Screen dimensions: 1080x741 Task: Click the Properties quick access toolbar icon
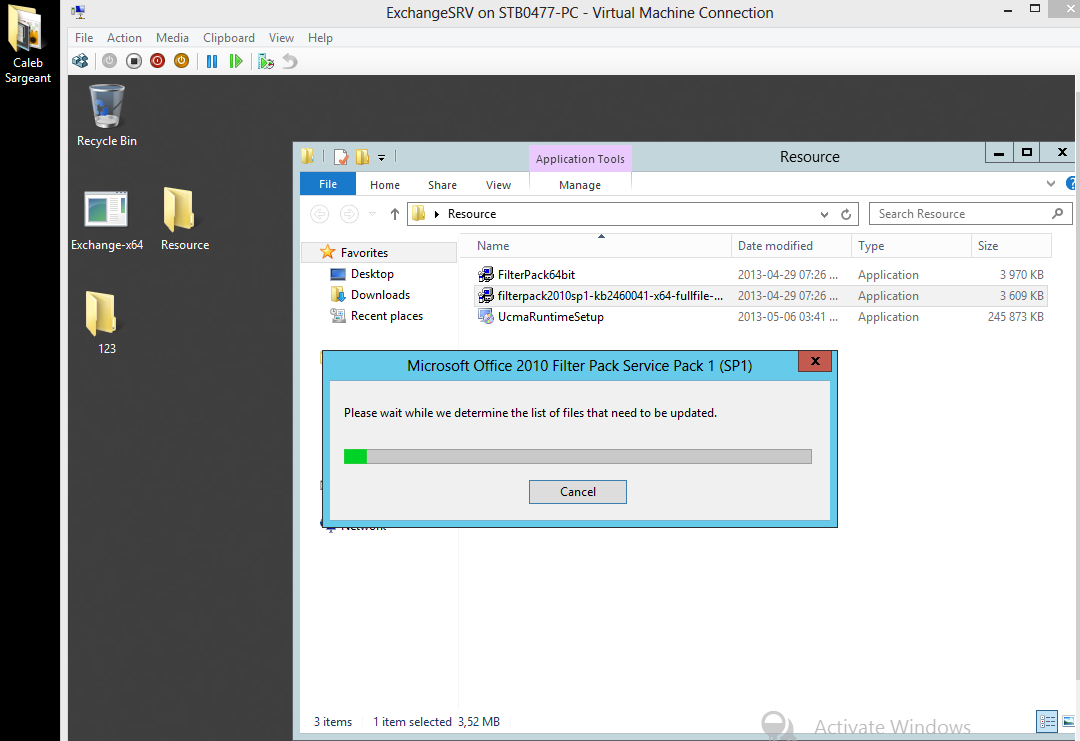click(341, 157)
